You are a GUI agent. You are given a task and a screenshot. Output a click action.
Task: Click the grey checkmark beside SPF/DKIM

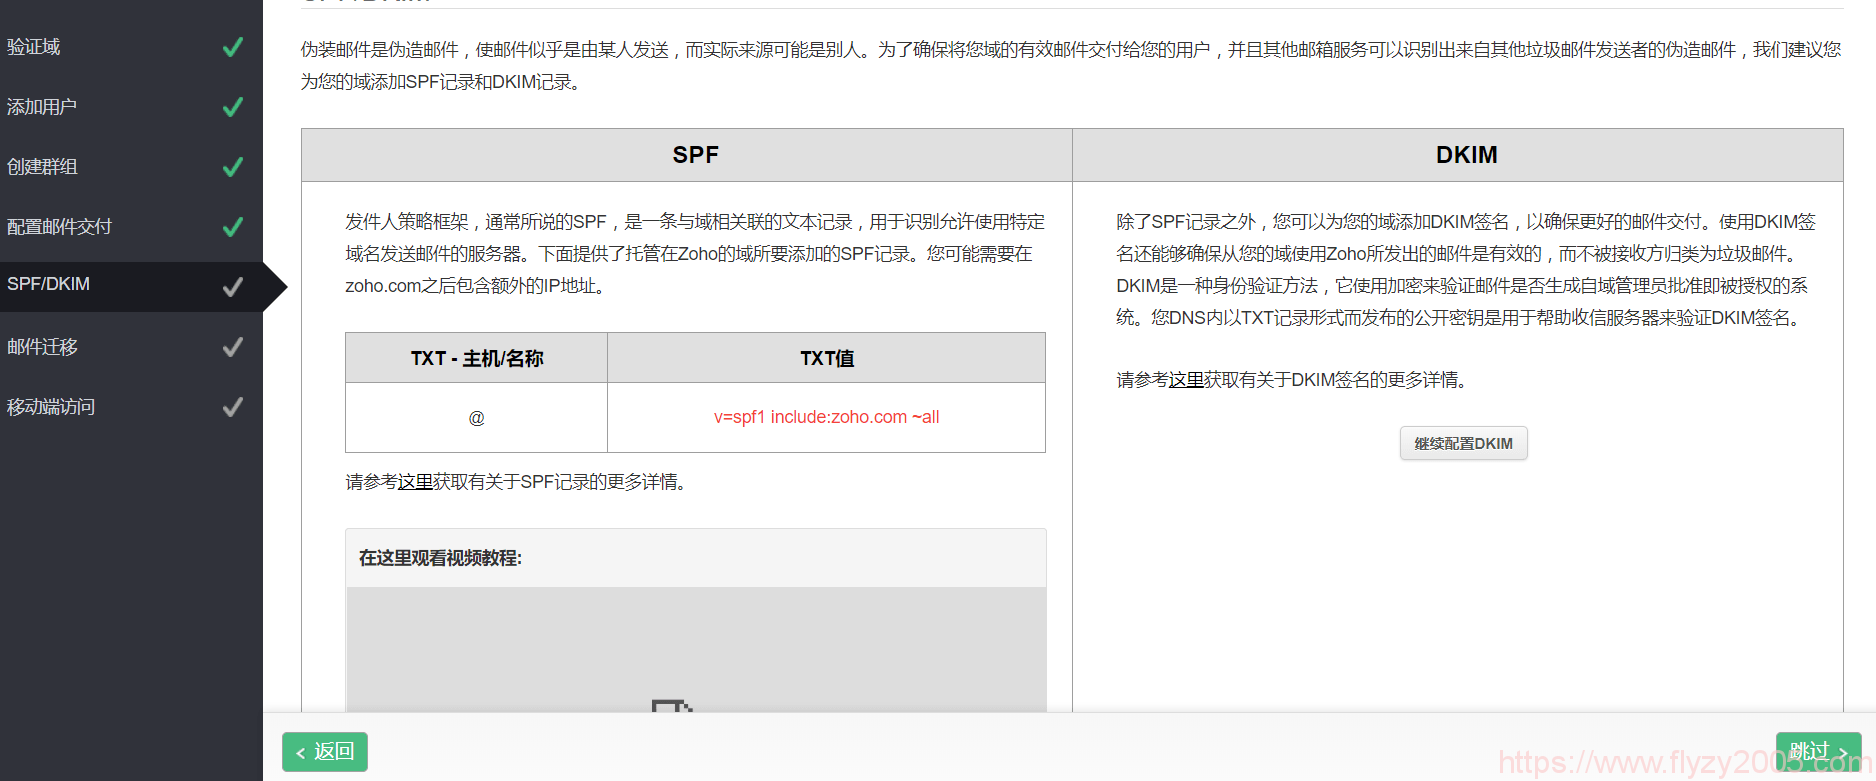click(x=233, y=287)
